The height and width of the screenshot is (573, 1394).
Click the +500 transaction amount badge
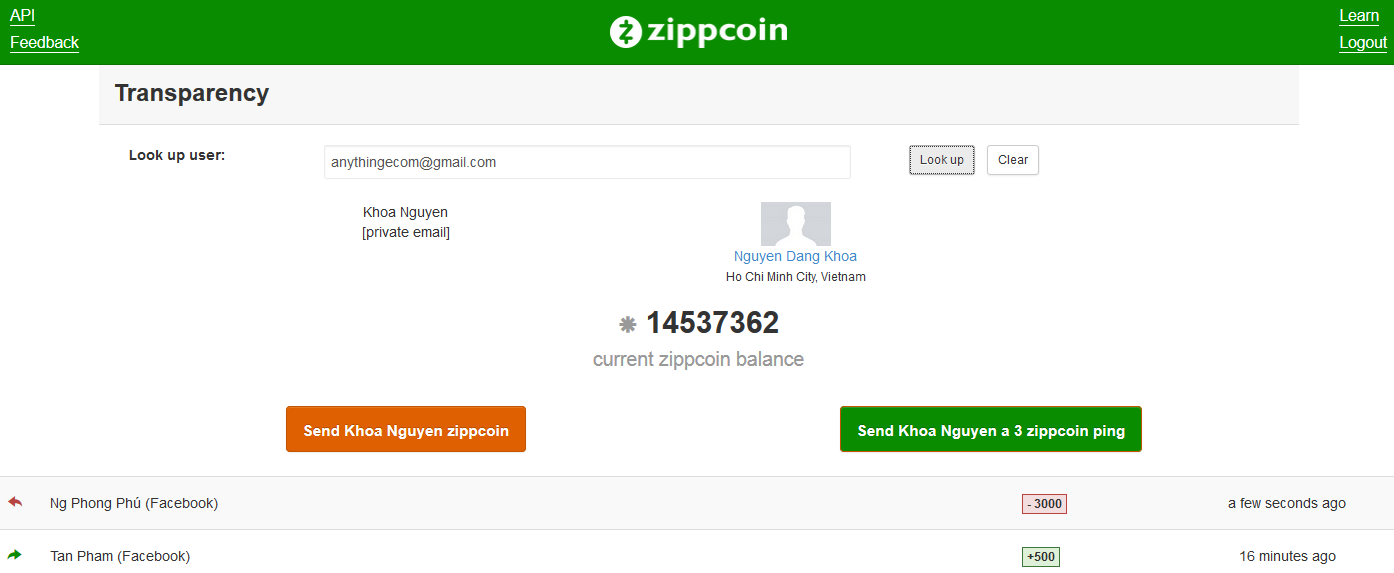point(1040,557)
